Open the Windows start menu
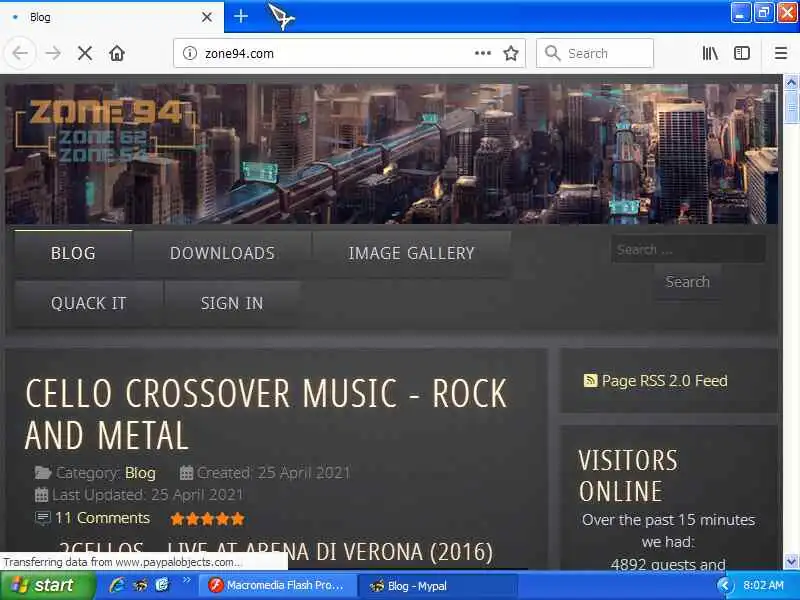 pos(47,585)
